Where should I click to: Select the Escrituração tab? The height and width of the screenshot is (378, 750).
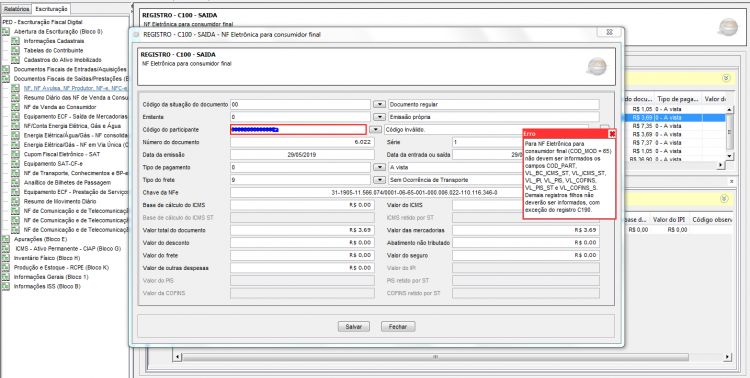point(52,9)
